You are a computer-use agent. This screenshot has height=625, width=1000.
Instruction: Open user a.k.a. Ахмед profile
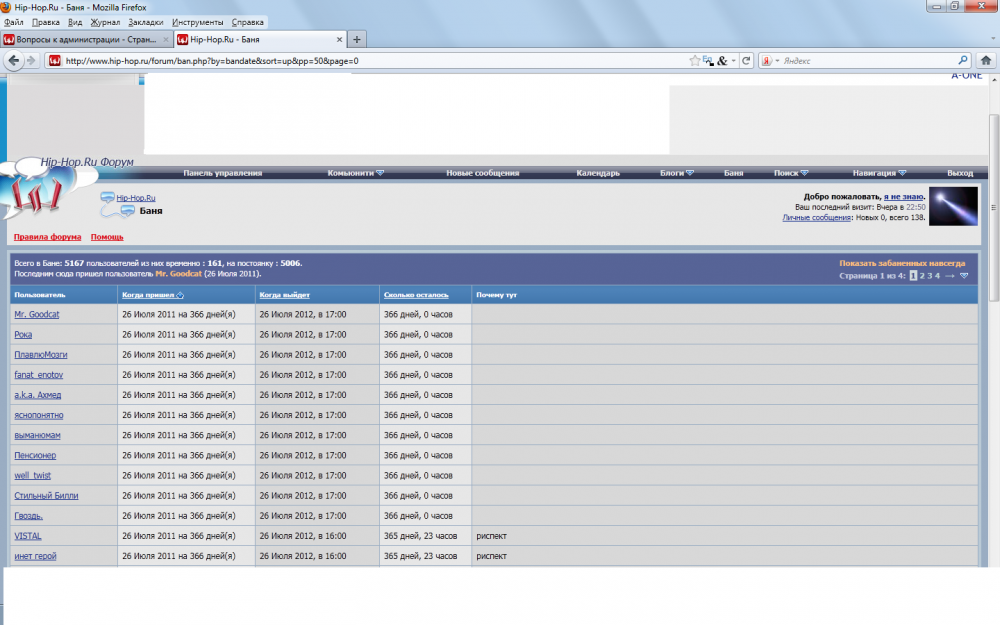click(x=38, y=395)
